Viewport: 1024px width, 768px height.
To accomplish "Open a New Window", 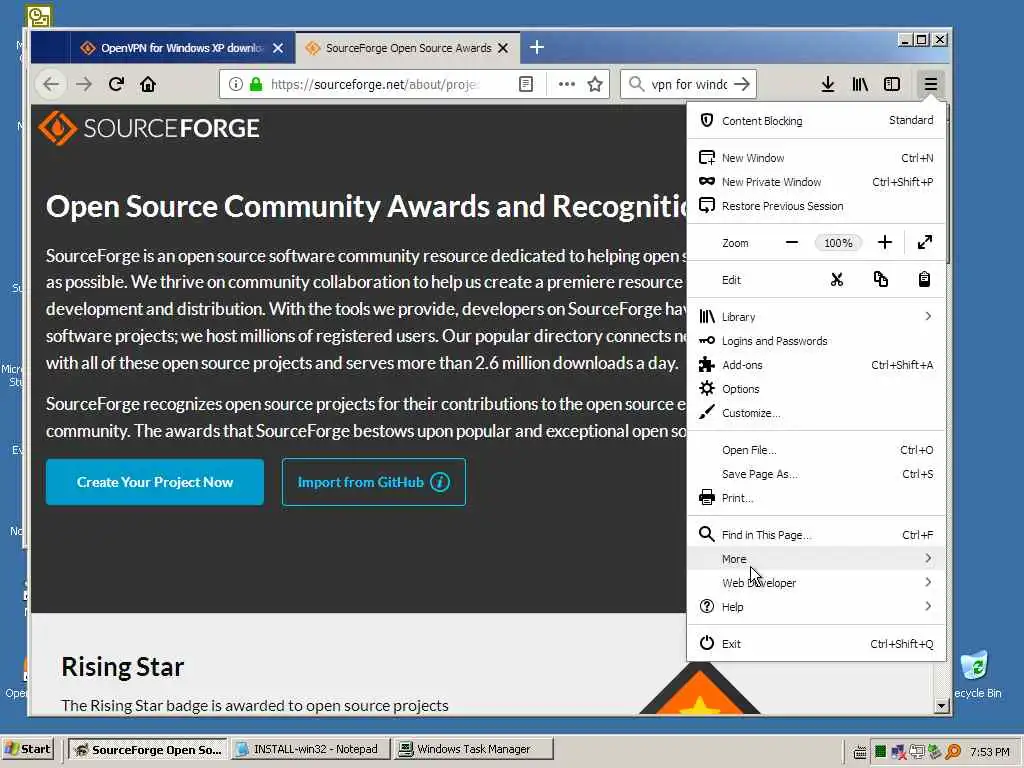I will click(x=816, y=158).
